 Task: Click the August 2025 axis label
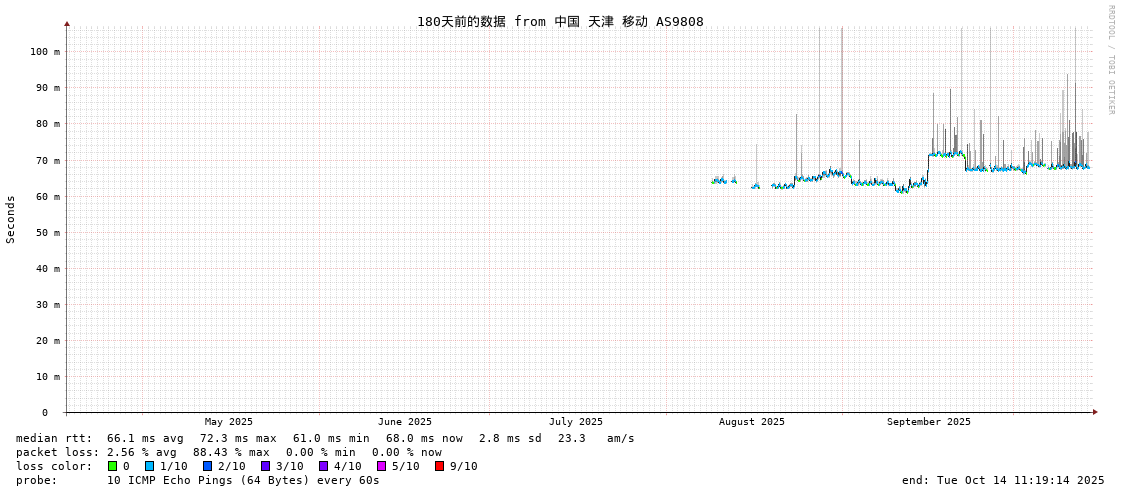click(752, 422)
